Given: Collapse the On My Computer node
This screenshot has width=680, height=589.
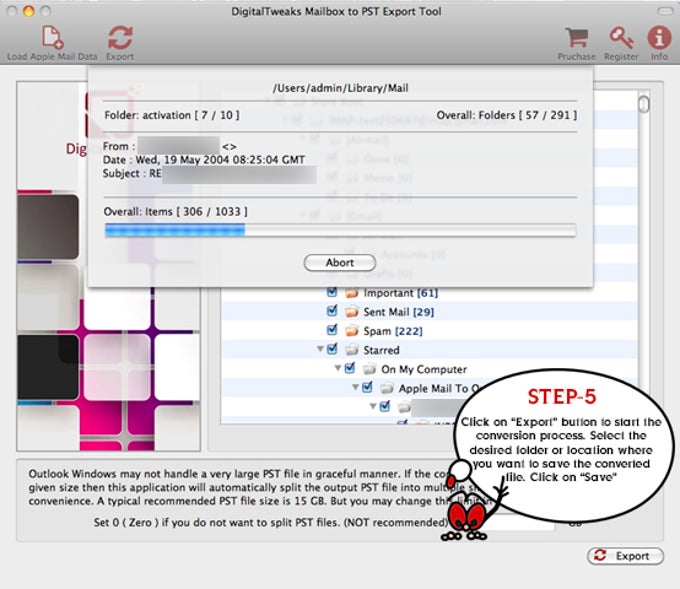Looking at the screenshot, I should (x=337, y=368).
